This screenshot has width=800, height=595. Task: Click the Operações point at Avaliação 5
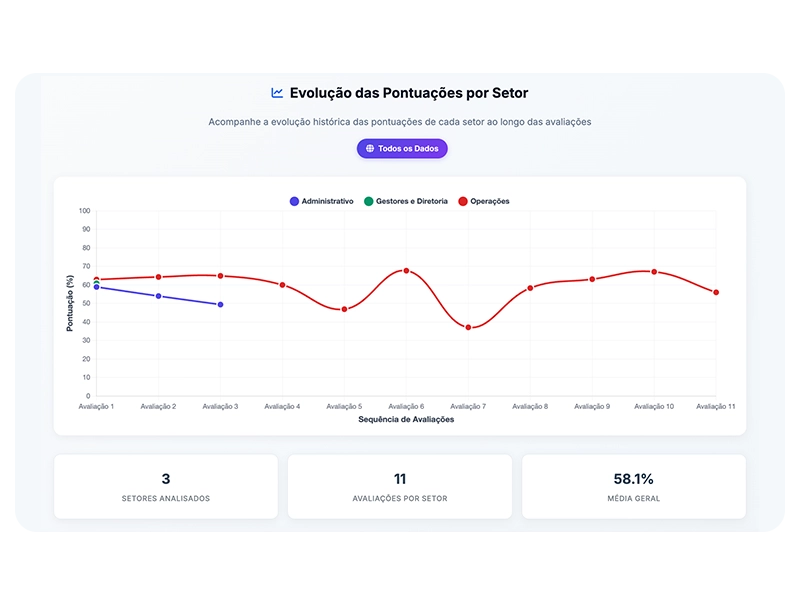point(344,309)
